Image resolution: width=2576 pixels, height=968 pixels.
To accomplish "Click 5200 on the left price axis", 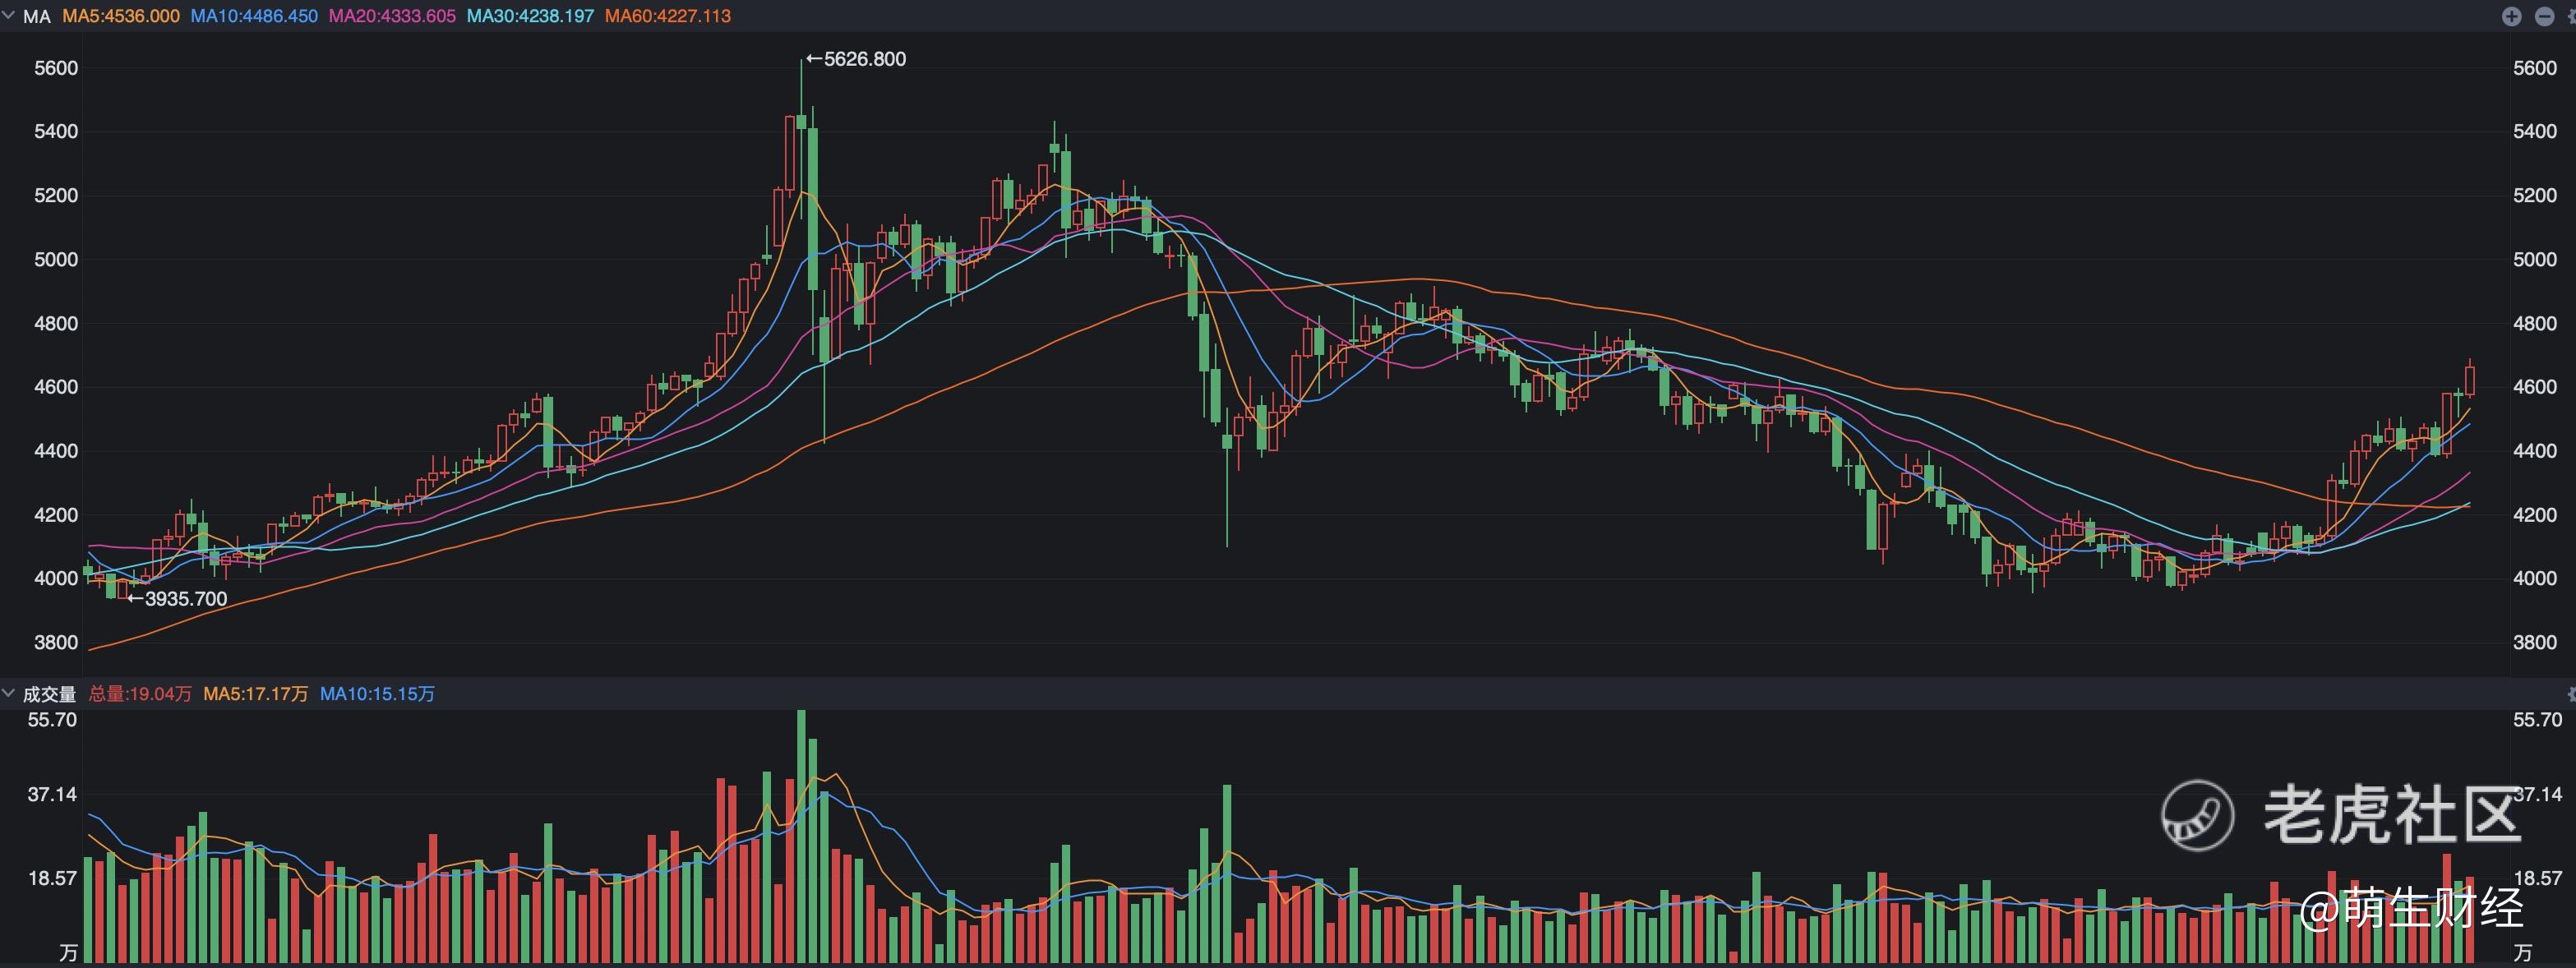I will click(x=56, y=196).
